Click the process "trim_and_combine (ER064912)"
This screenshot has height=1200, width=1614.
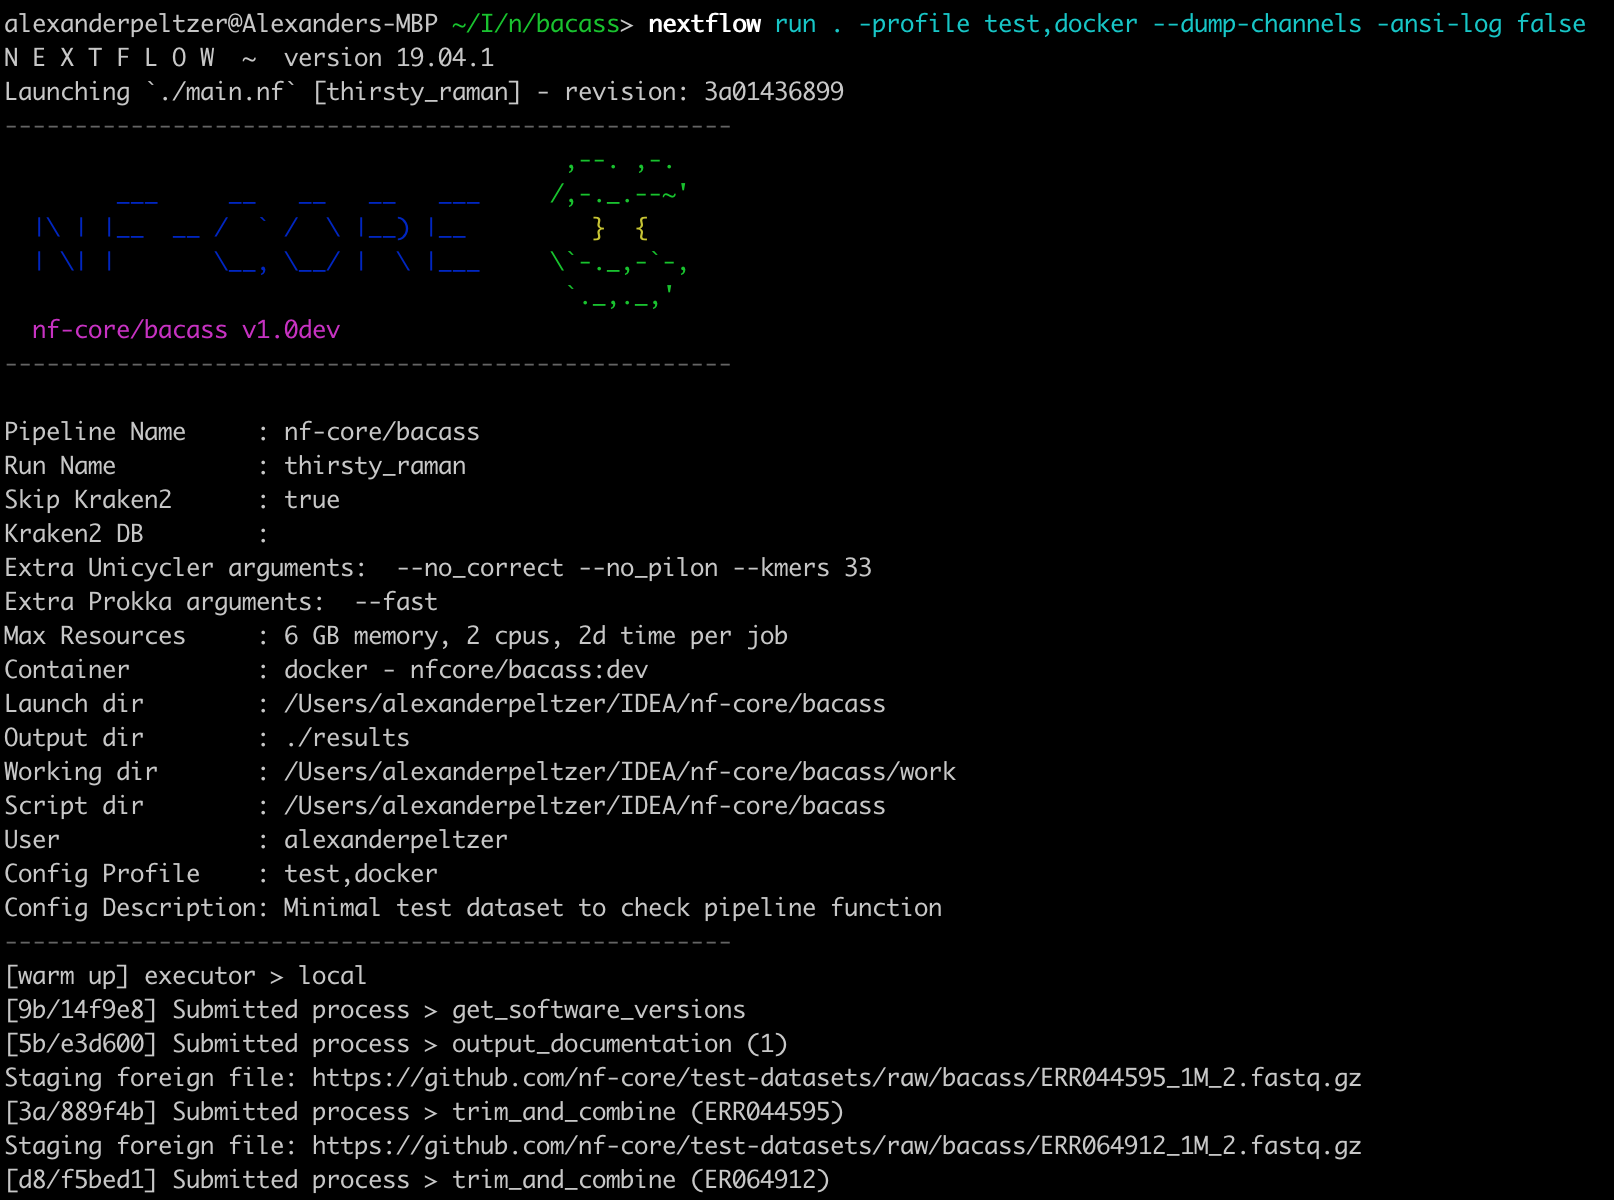641,1180
